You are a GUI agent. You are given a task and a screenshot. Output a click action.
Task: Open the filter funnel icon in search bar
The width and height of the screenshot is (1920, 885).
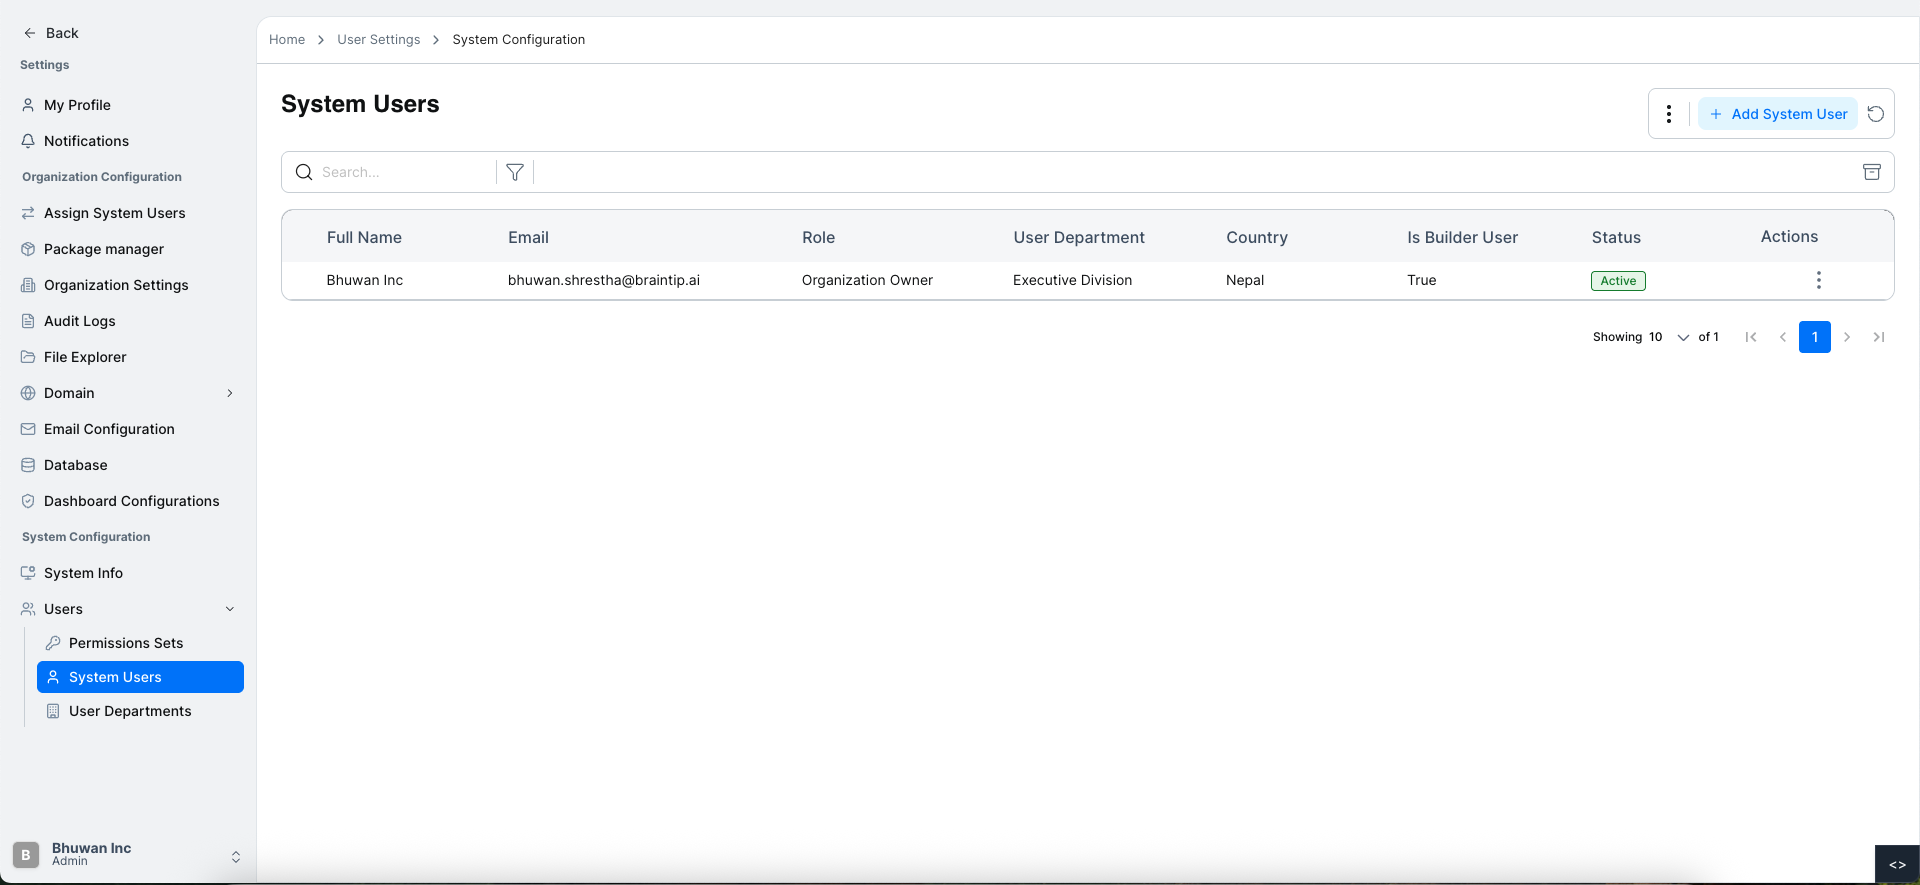tap(515, 172)
